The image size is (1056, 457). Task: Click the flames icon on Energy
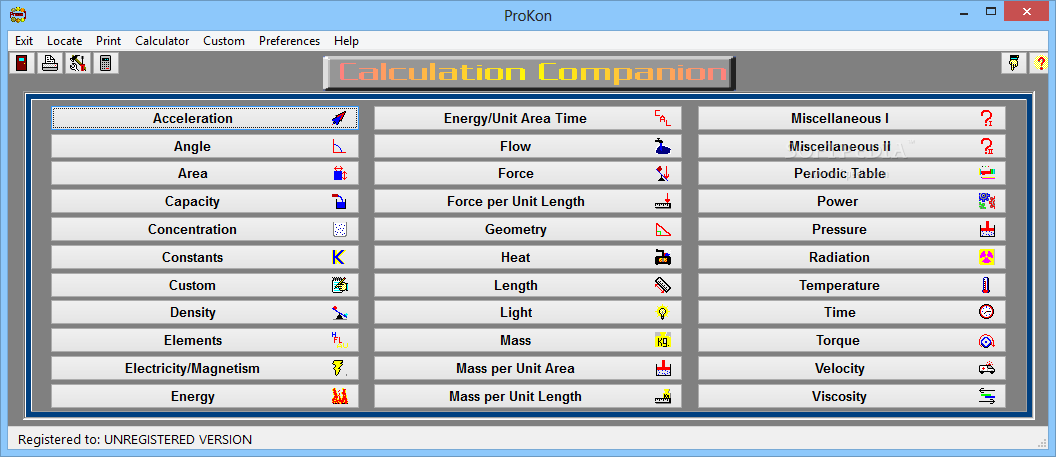pos(339,396)
